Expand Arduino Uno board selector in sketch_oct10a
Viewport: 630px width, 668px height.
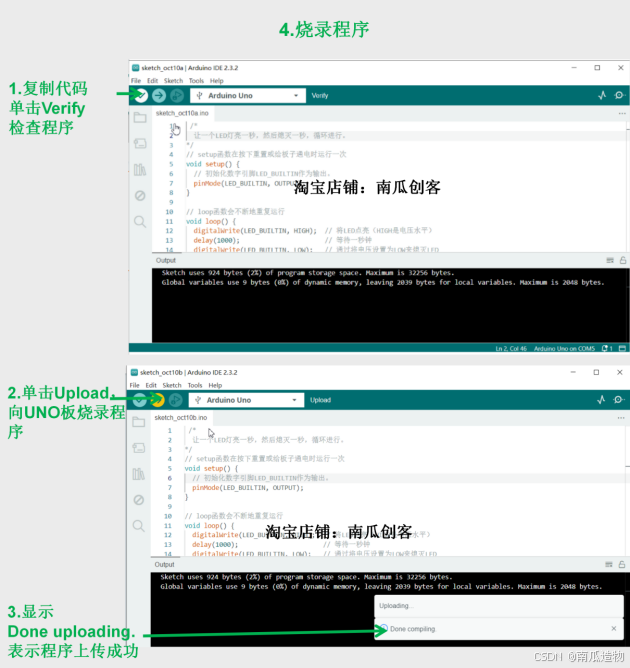click(248, 95)
